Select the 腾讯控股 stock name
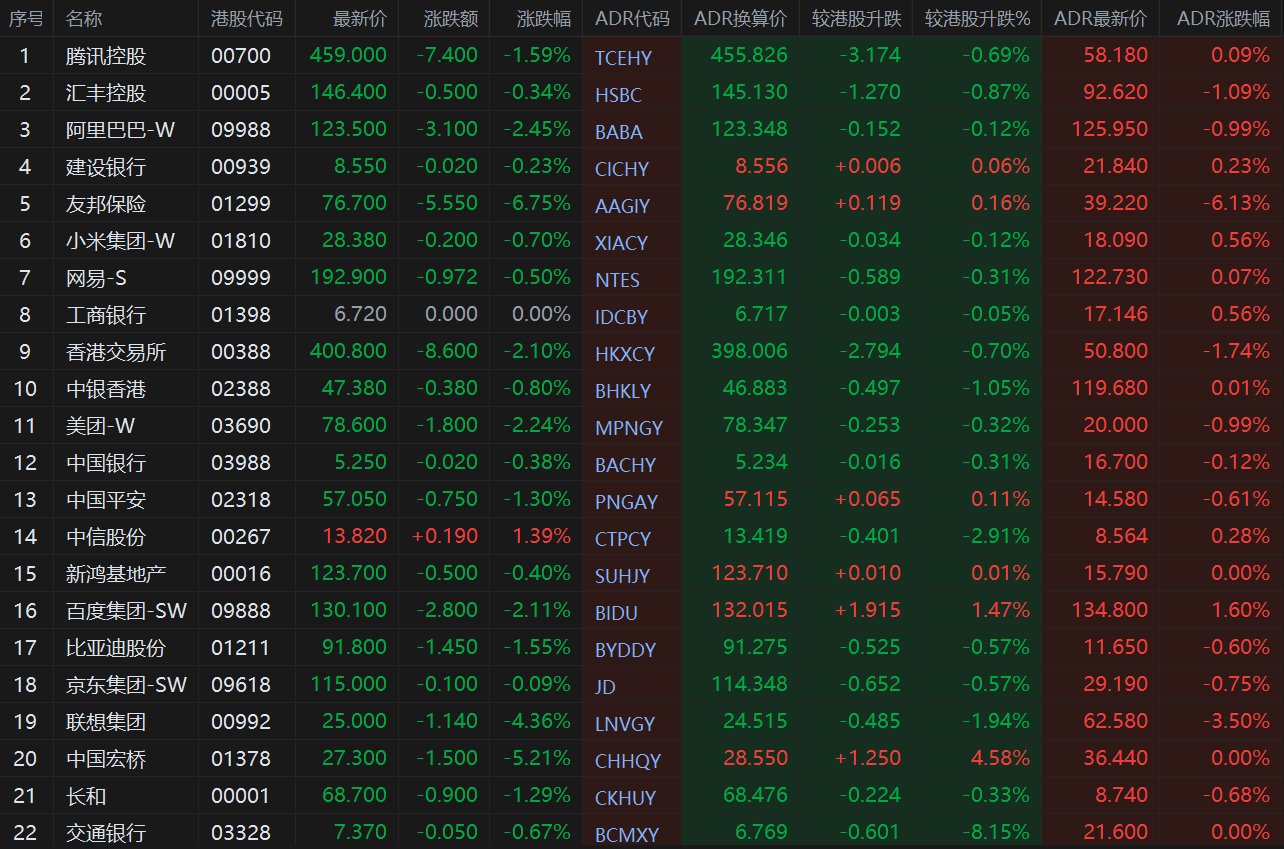Viewport: 1284px width, 849px height. [x=106, y=56]
